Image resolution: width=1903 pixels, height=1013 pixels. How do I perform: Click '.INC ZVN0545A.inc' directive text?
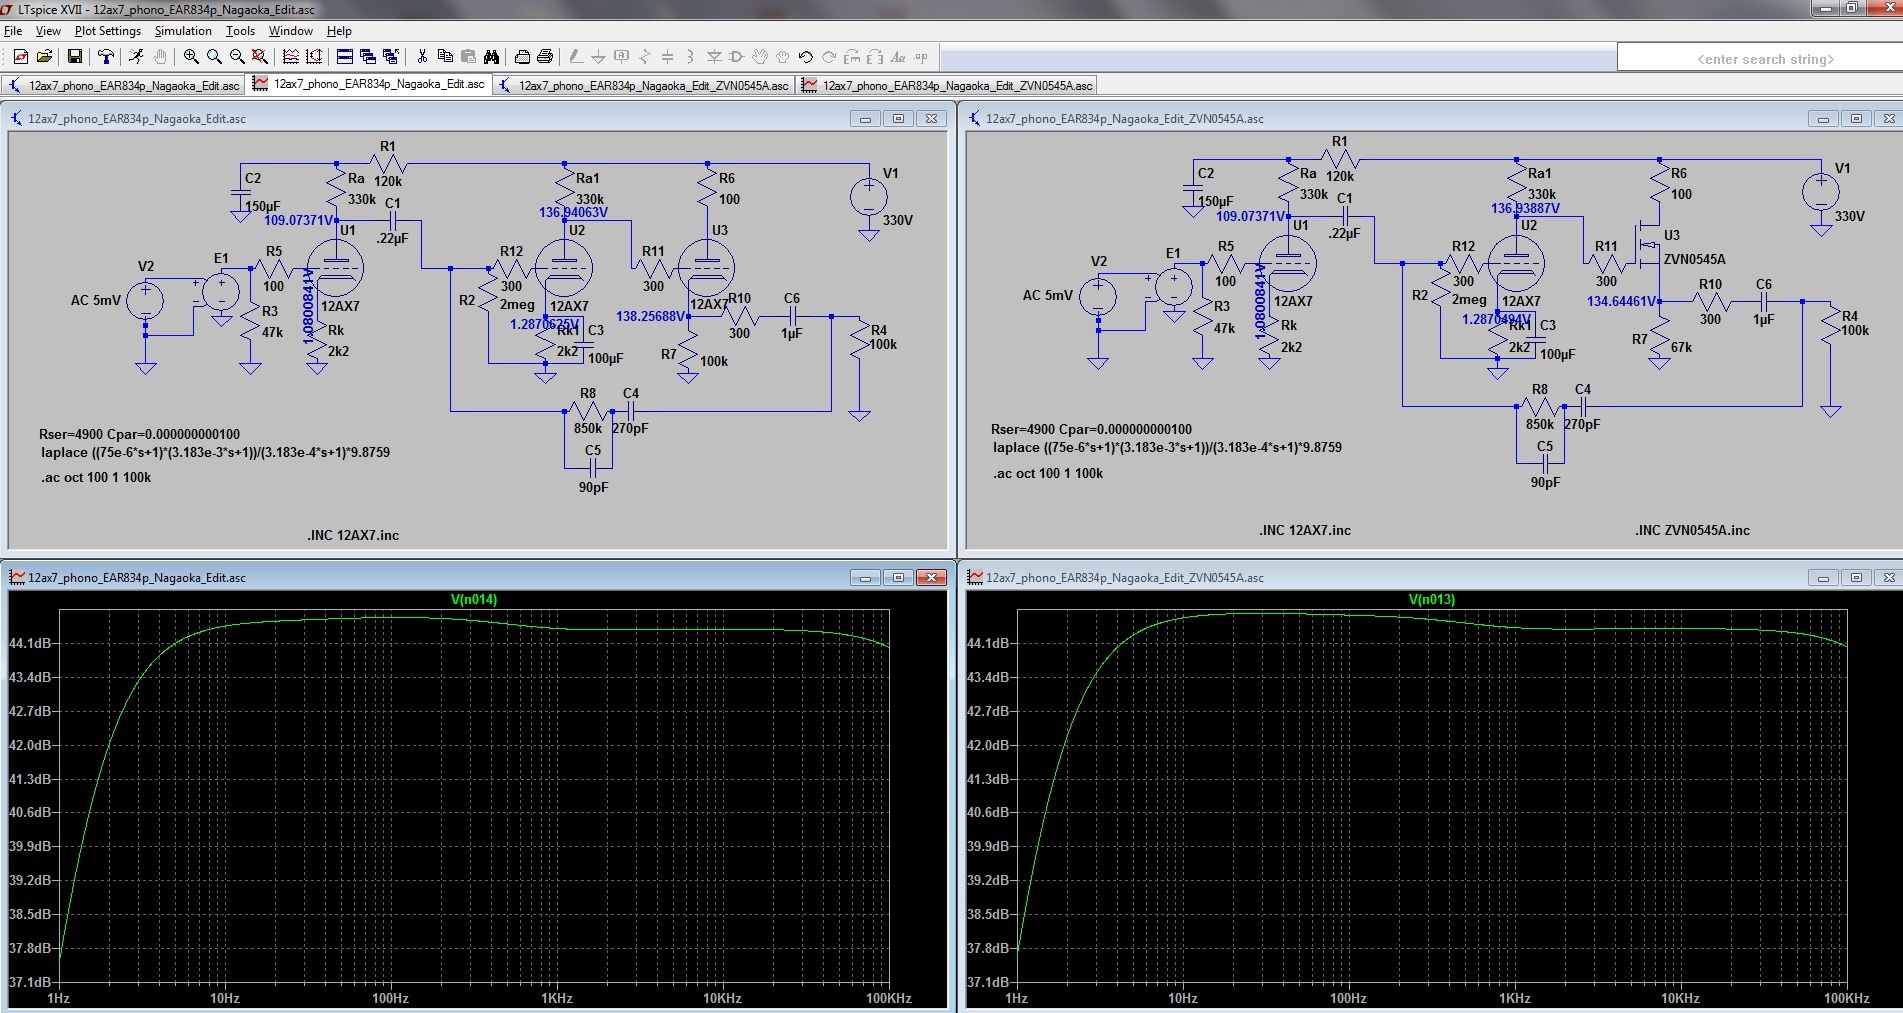pos(1692,530)
